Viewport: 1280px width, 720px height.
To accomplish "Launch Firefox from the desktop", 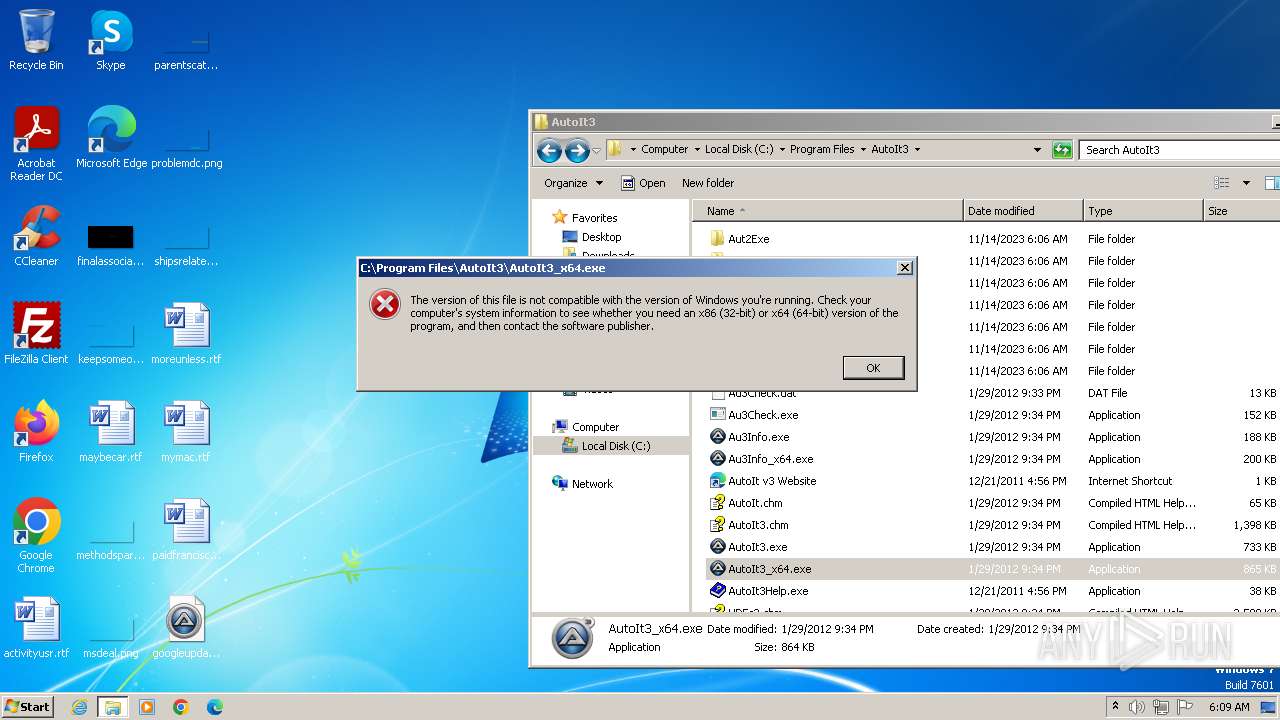I will pyautogui.click(x=36, y=432).
